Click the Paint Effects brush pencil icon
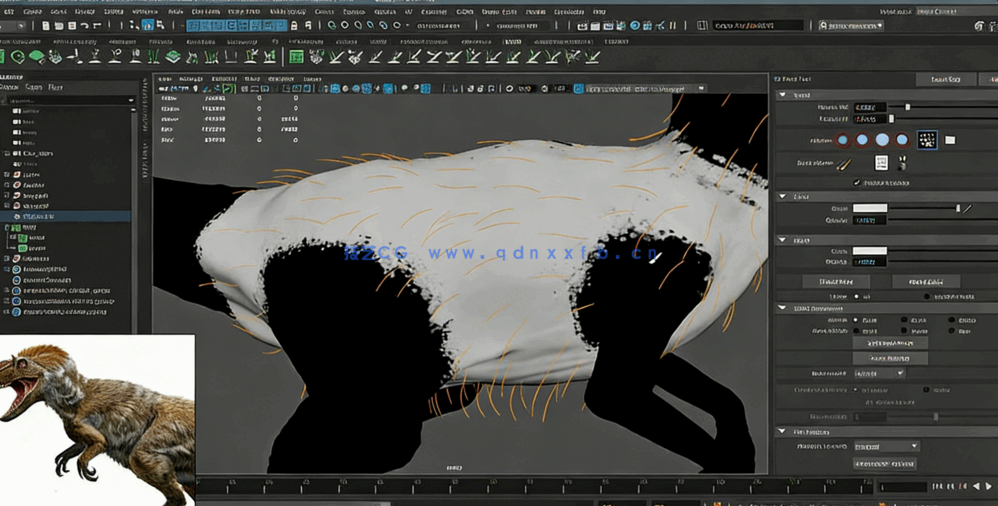 coord(843,163)
